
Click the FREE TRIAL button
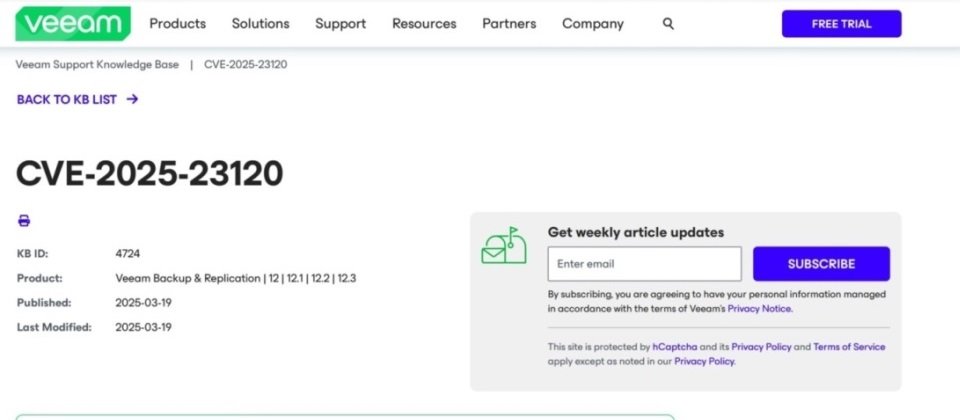pyautogui.click(x=841, y=24)
